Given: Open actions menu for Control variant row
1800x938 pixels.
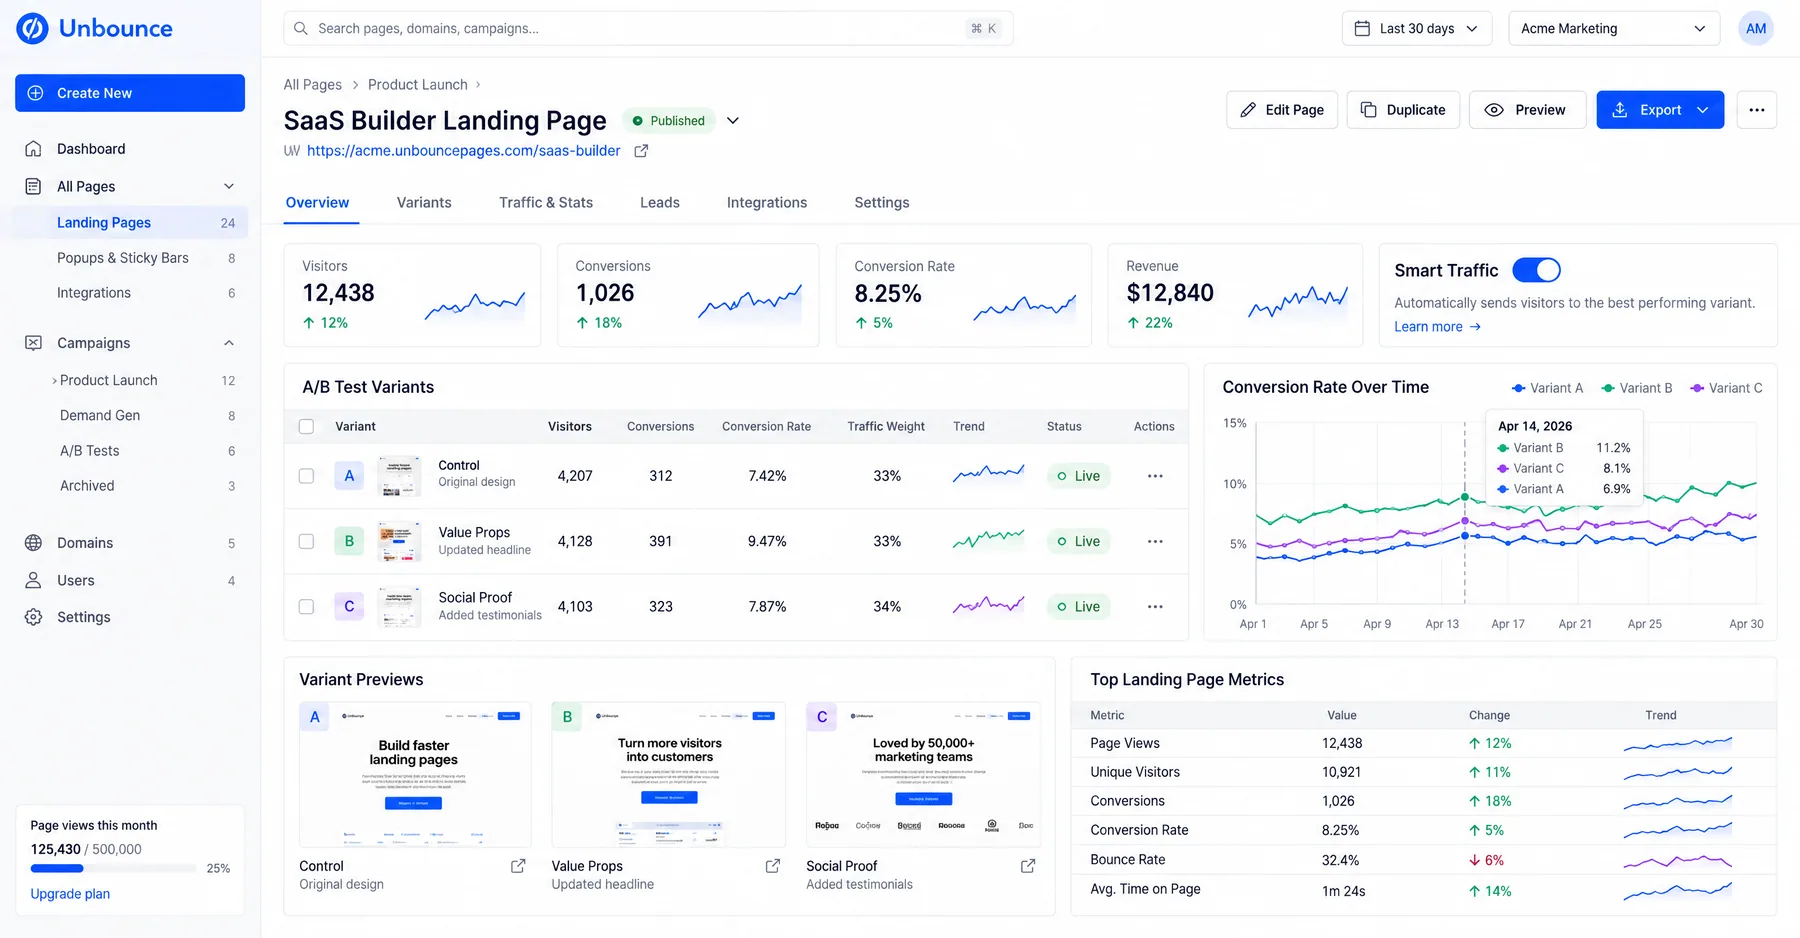Looking at the screenshot, I should 1155,476.
